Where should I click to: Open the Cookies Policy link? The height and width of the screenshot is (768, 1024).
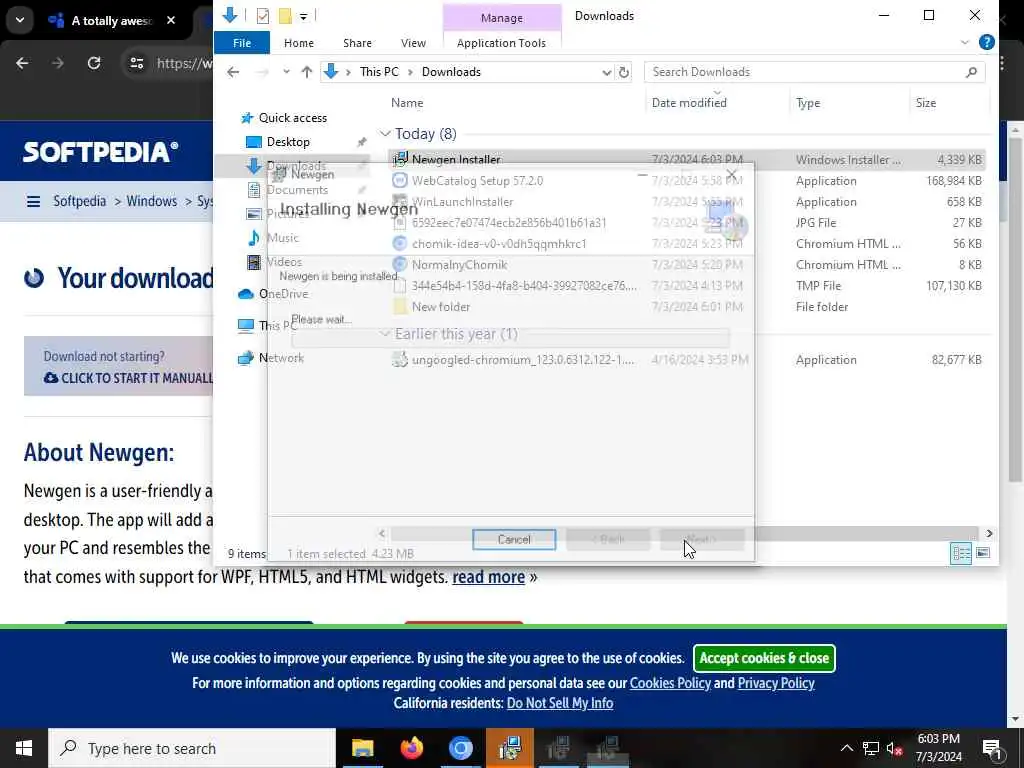pyautogui.click(x=670, y=683)
